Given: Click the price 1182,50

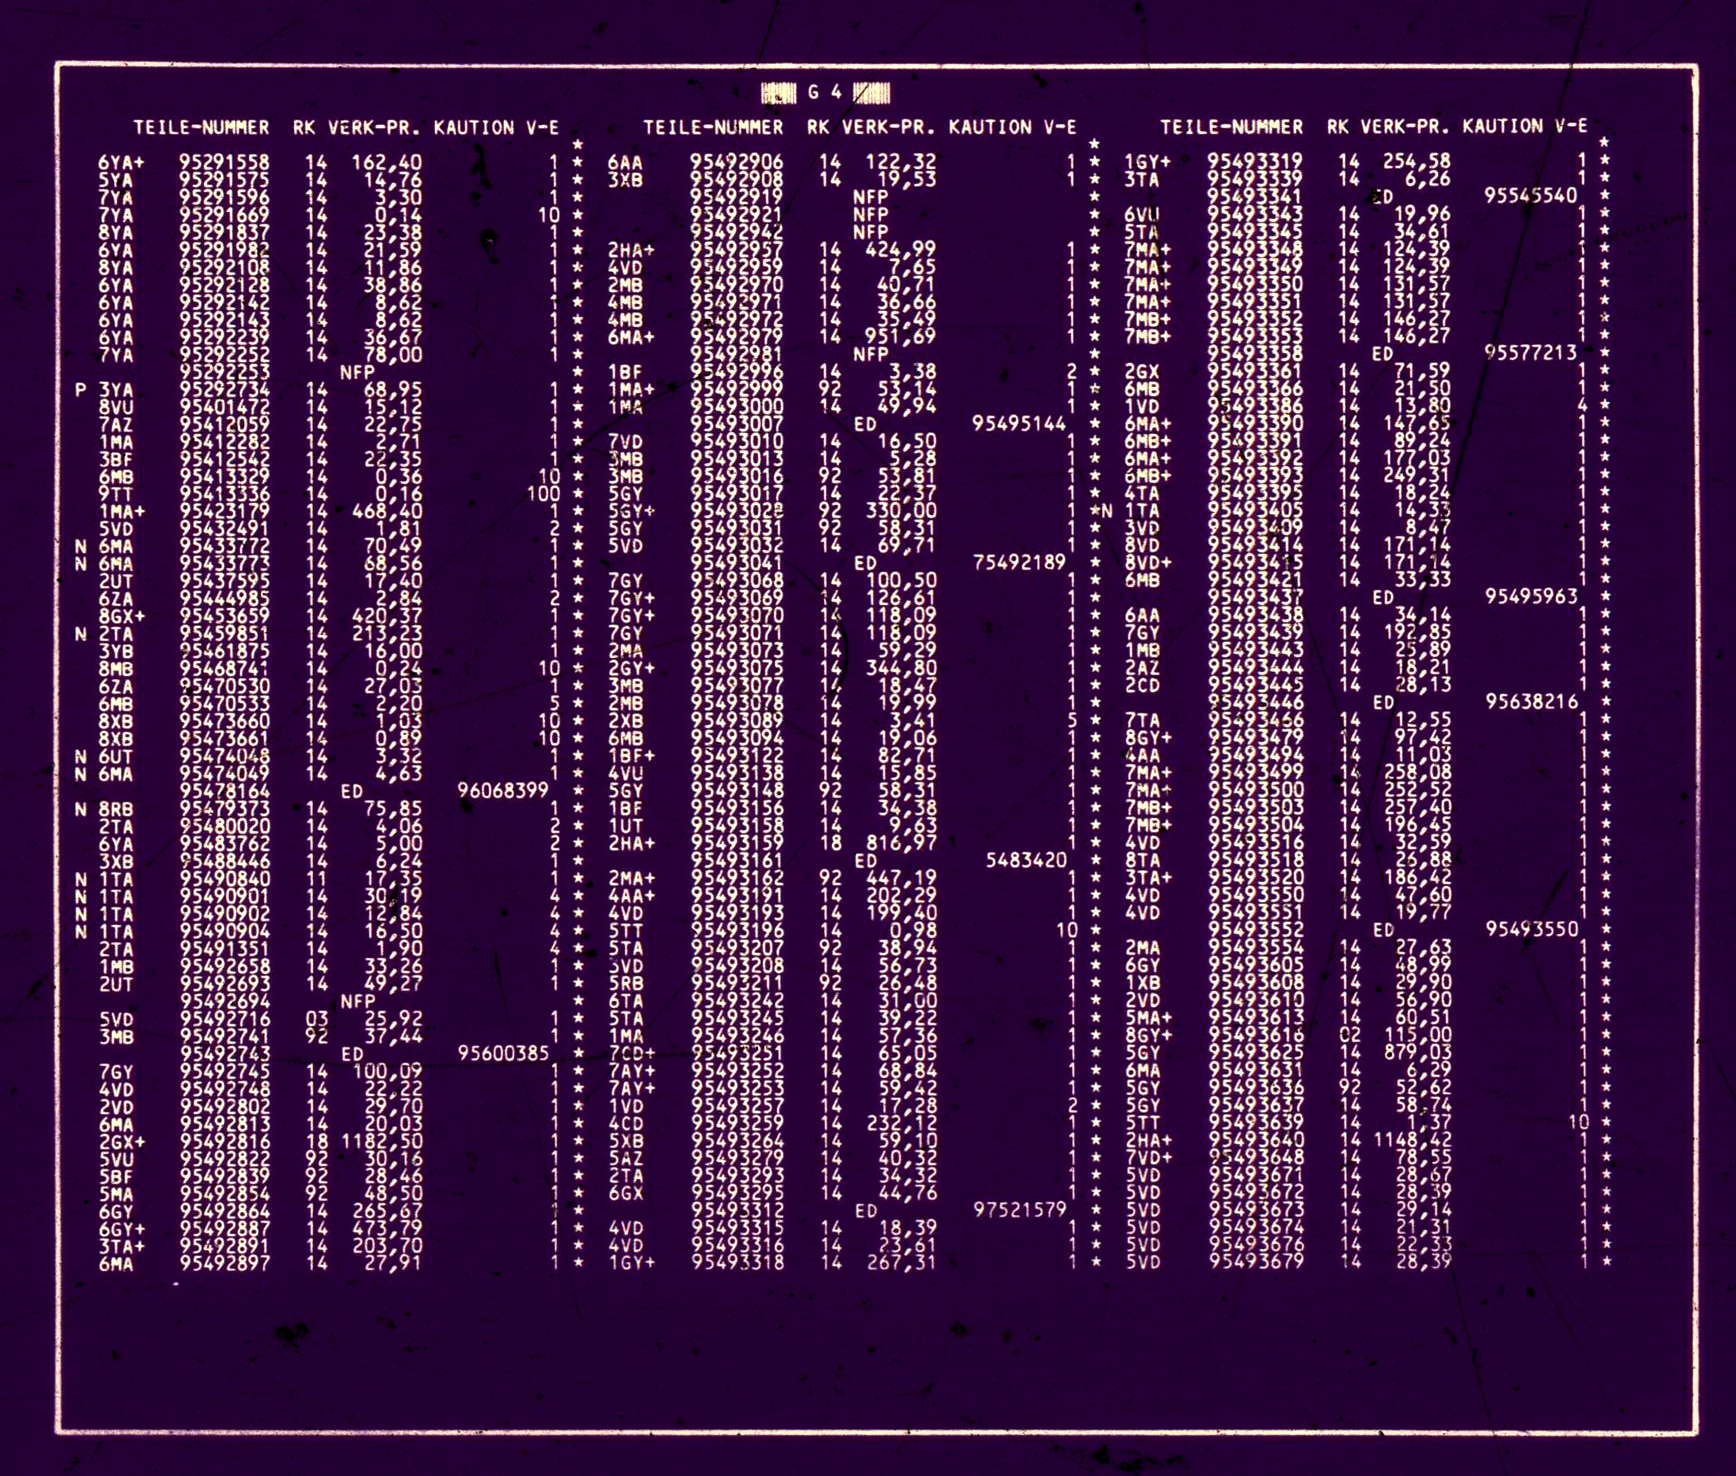Looking at the screenshot, I should [382, 1141].
